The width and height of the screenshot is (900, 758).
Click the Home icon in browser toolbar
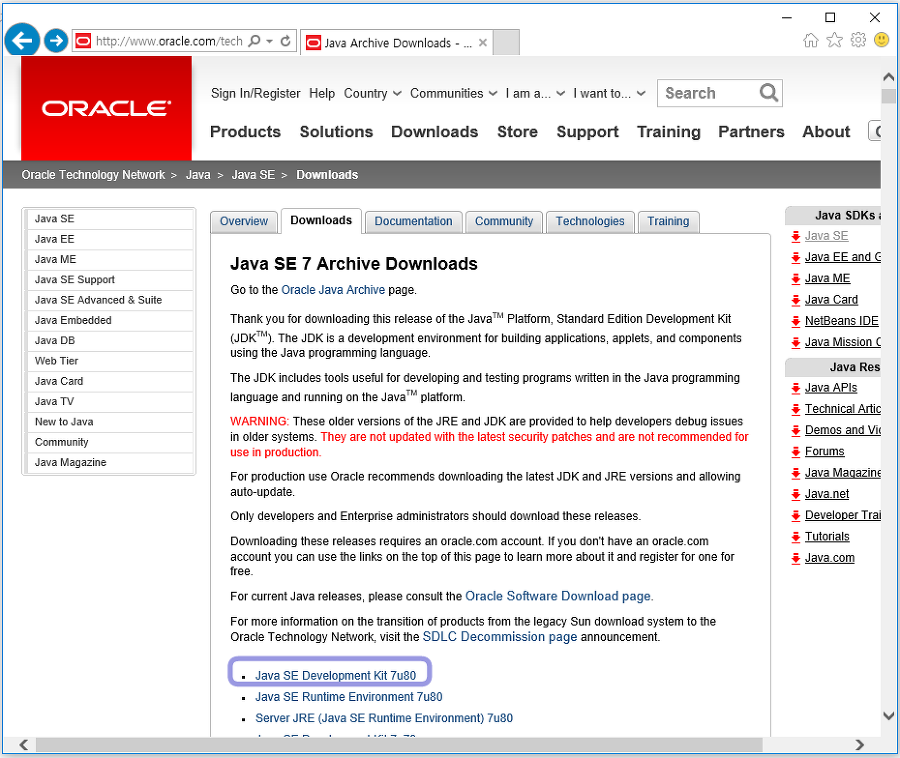pyautogui.click(x=810, y=40)
